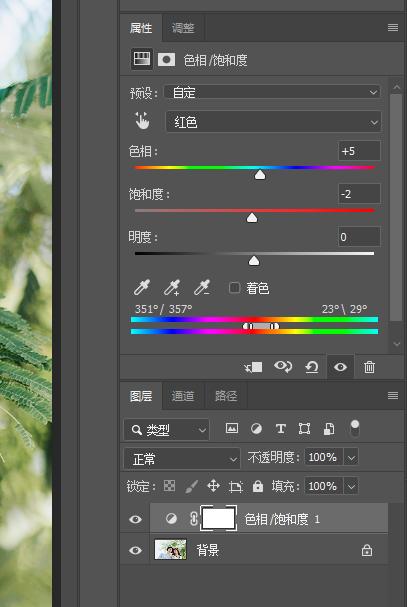The image size is (407, 607).
Task: Switch to the 通道 tab
Action: coord(183,396)
